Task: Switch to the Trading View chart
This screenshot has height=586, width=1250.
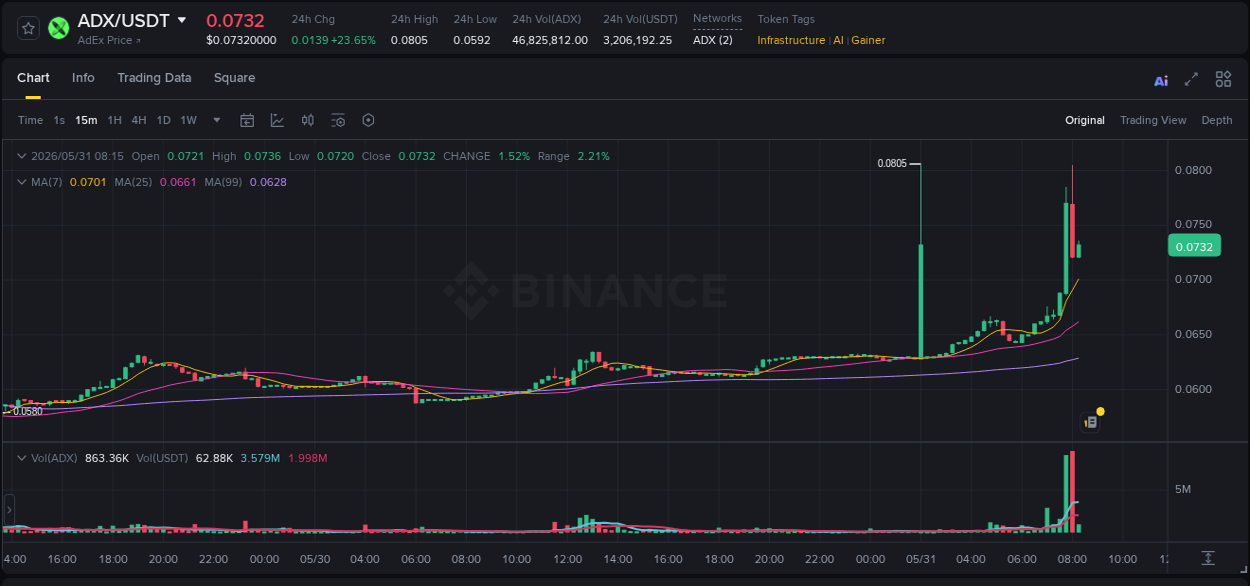Action: 1153,120
